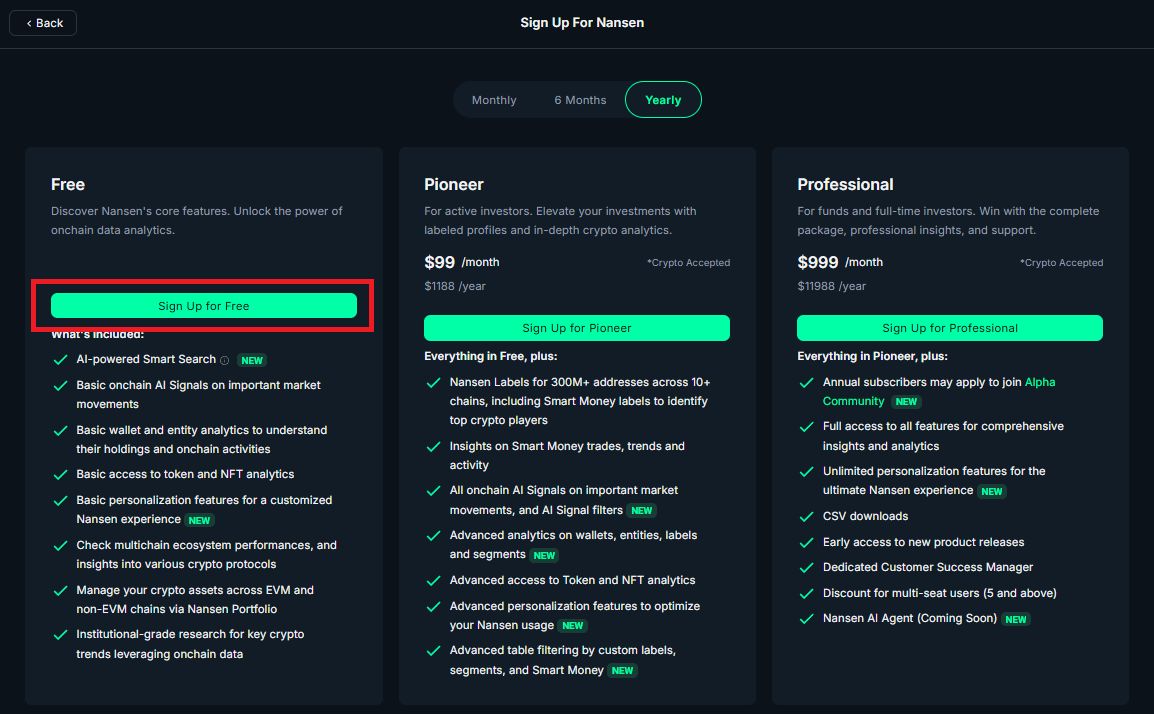Click the NEW badge after Nansen AI Agent
Screen dimensions: 1154x714
click(x=1016, y=620)
